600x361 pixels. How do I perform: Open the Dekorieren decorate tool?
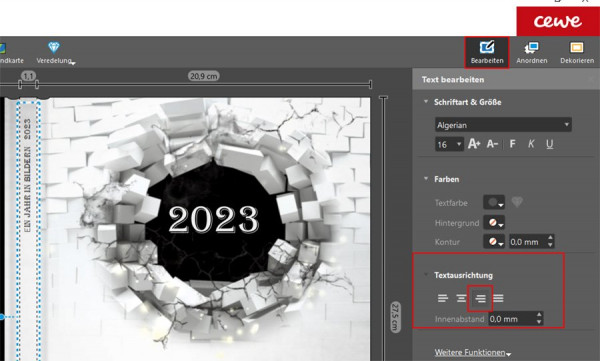pyautogui.click(x=577, y=52)
